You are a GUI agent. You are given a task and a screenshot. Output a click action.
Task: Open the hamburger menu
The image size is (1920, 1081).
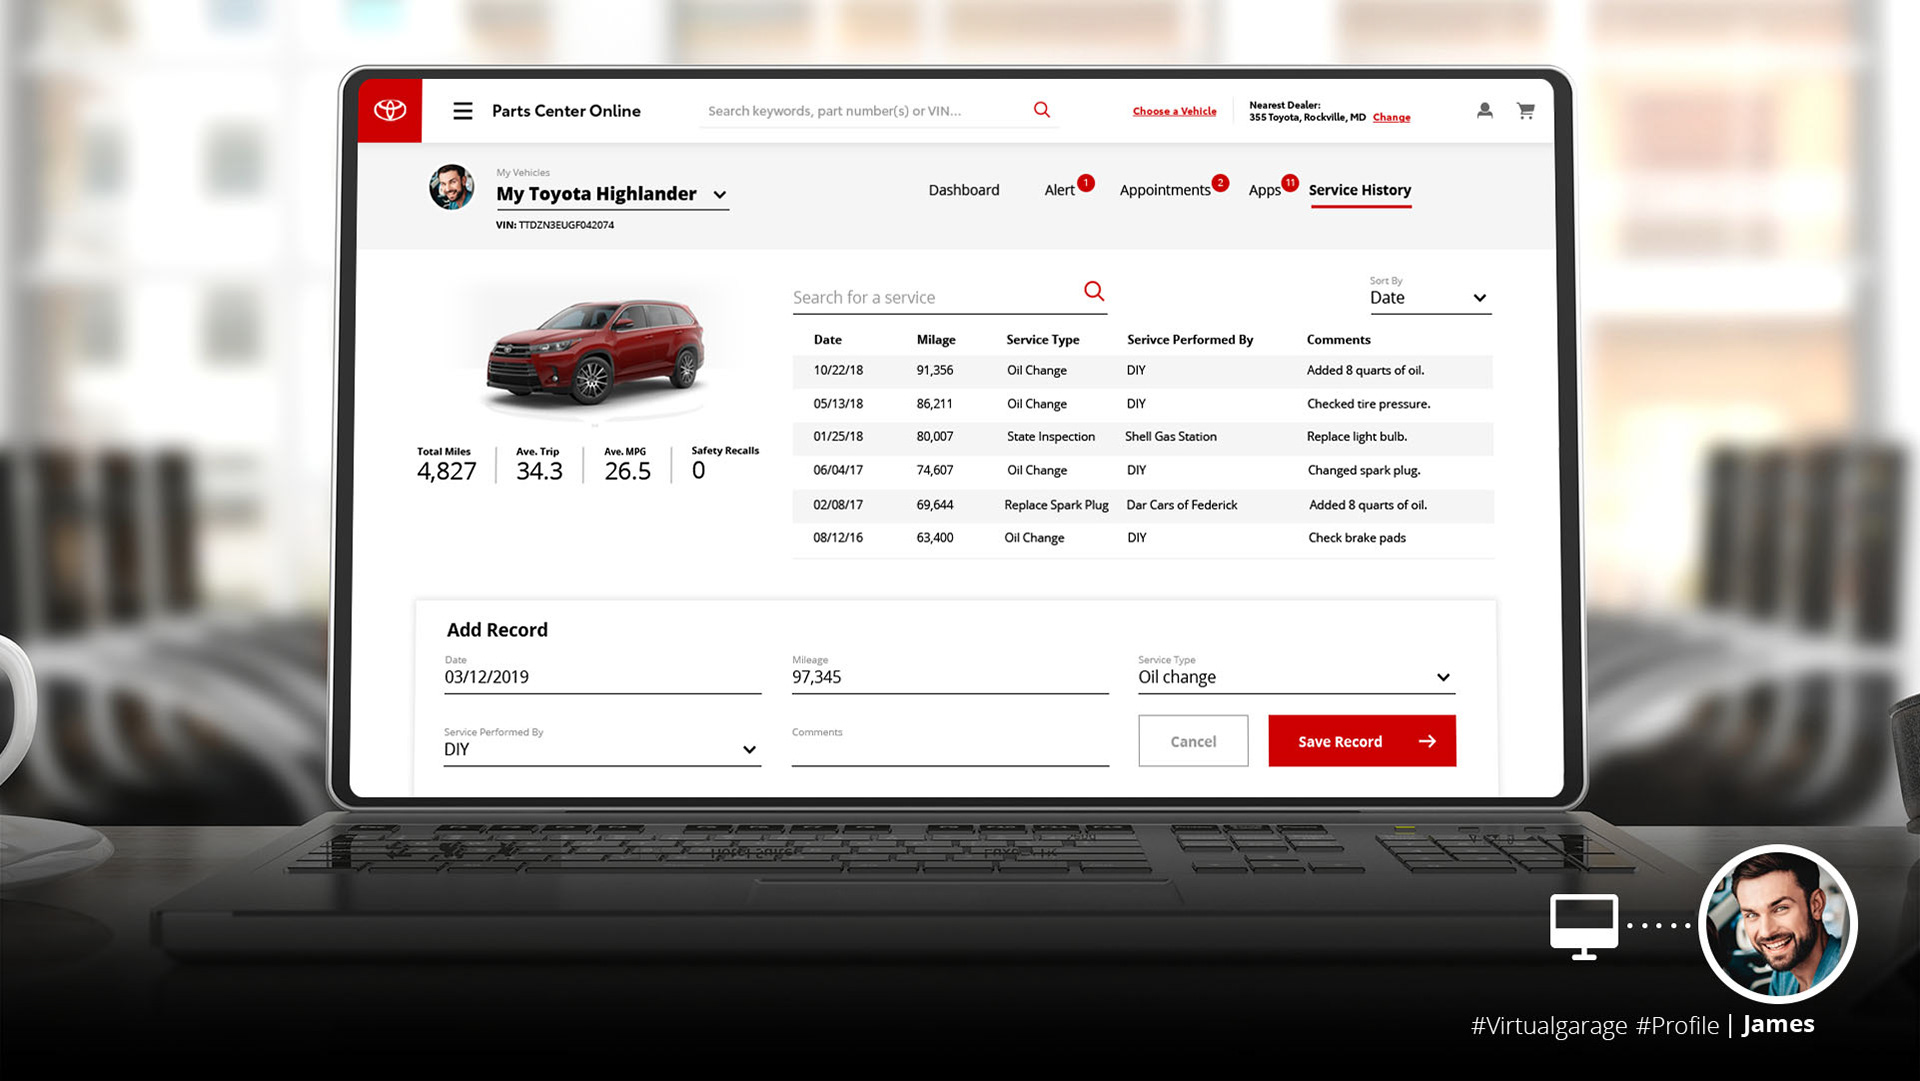(x=462, y=111)
